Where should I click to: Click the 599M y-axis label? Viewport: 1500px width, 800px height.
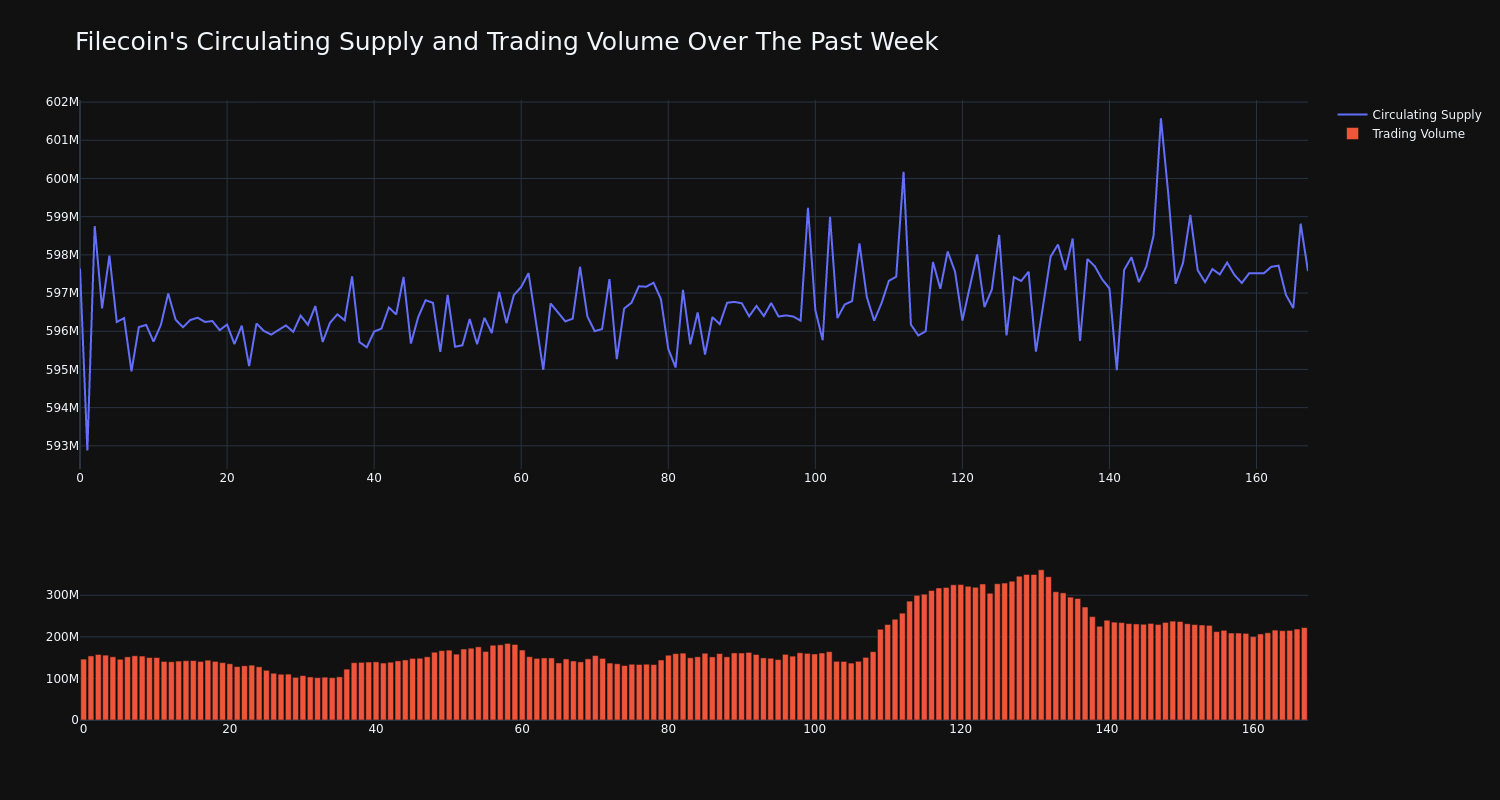coord(61,217)
